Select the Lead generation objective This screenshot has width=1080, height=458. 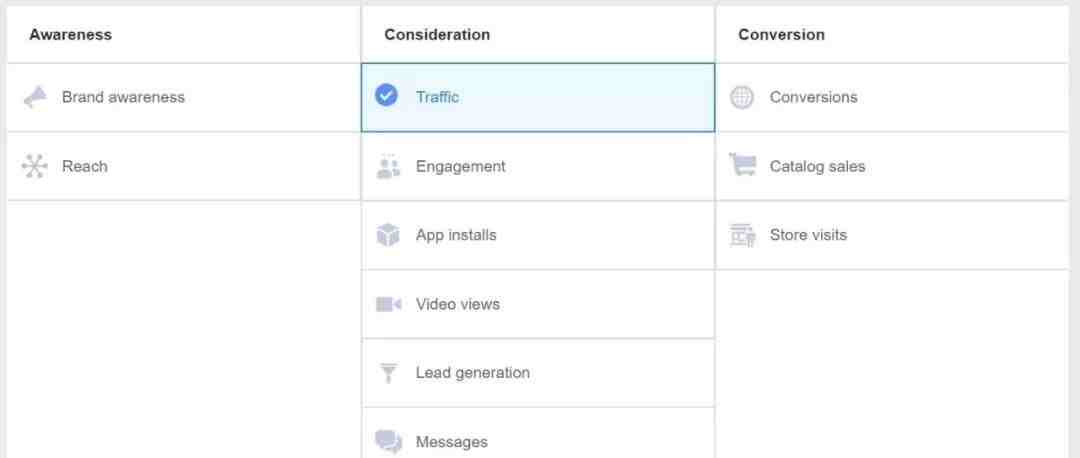[x=538, y=373]
